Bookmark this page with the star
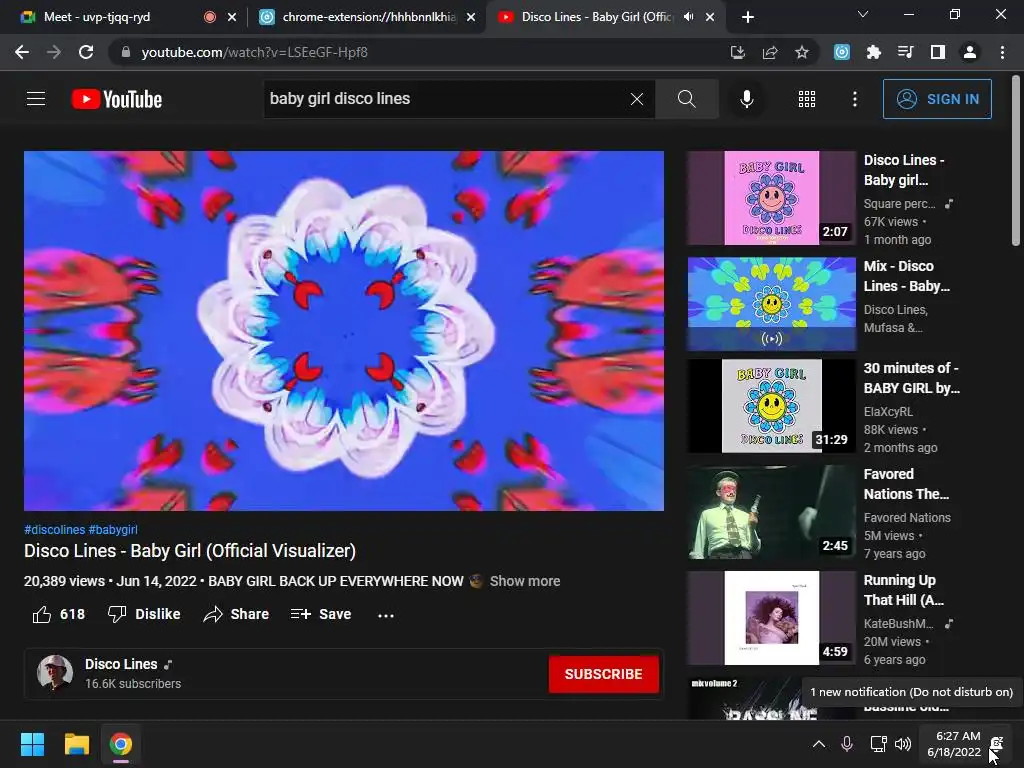The image size is (1024, 768). coord(802,52)
